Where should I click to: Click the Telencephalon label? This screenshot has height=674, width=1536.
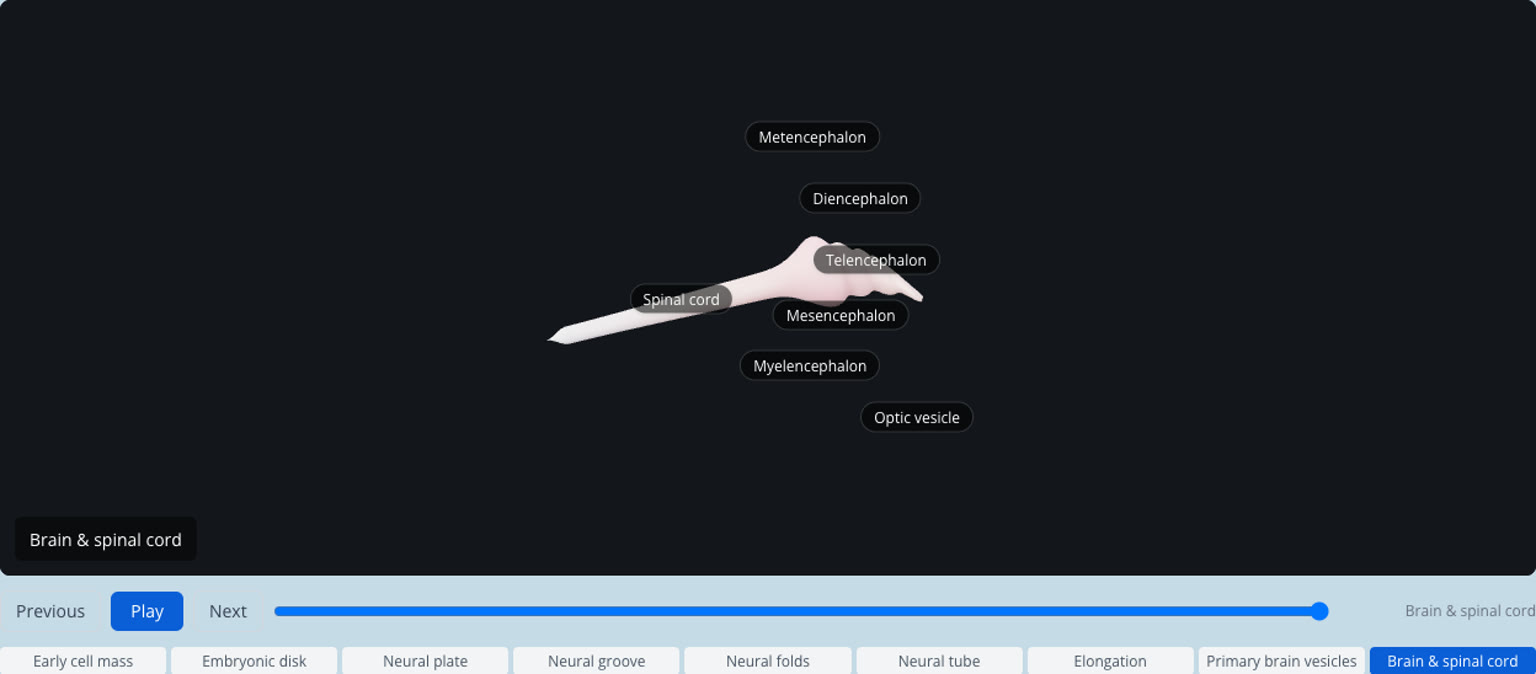pos(876,260)
